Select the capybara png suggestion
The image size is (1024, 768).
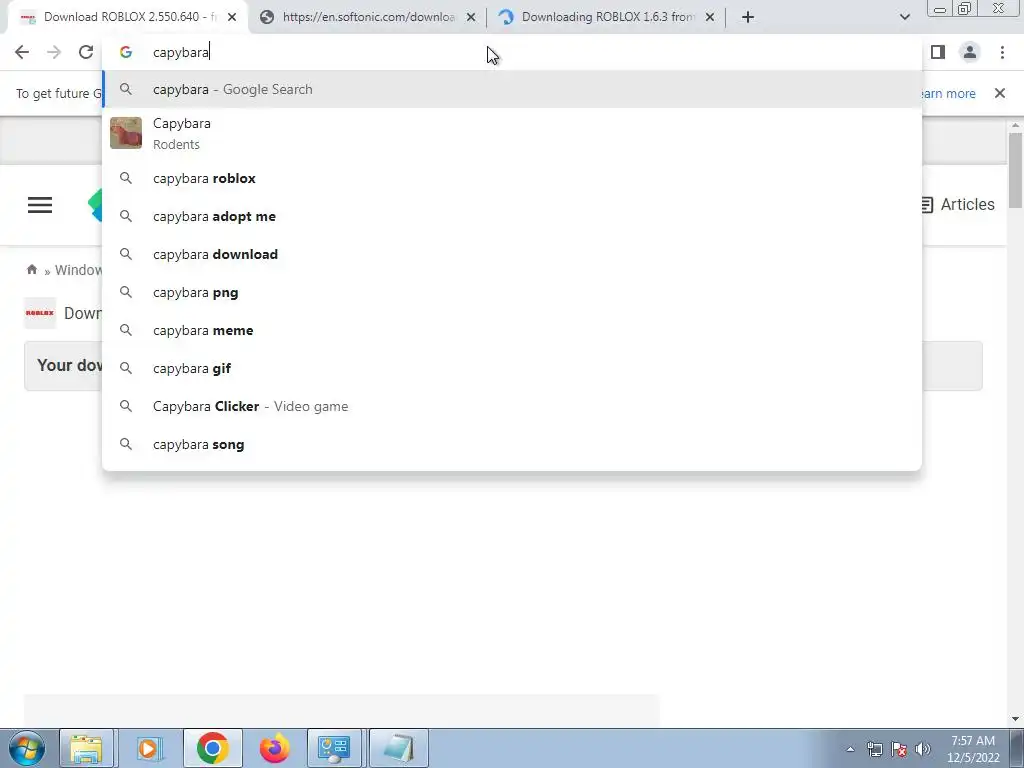(512, 293)
